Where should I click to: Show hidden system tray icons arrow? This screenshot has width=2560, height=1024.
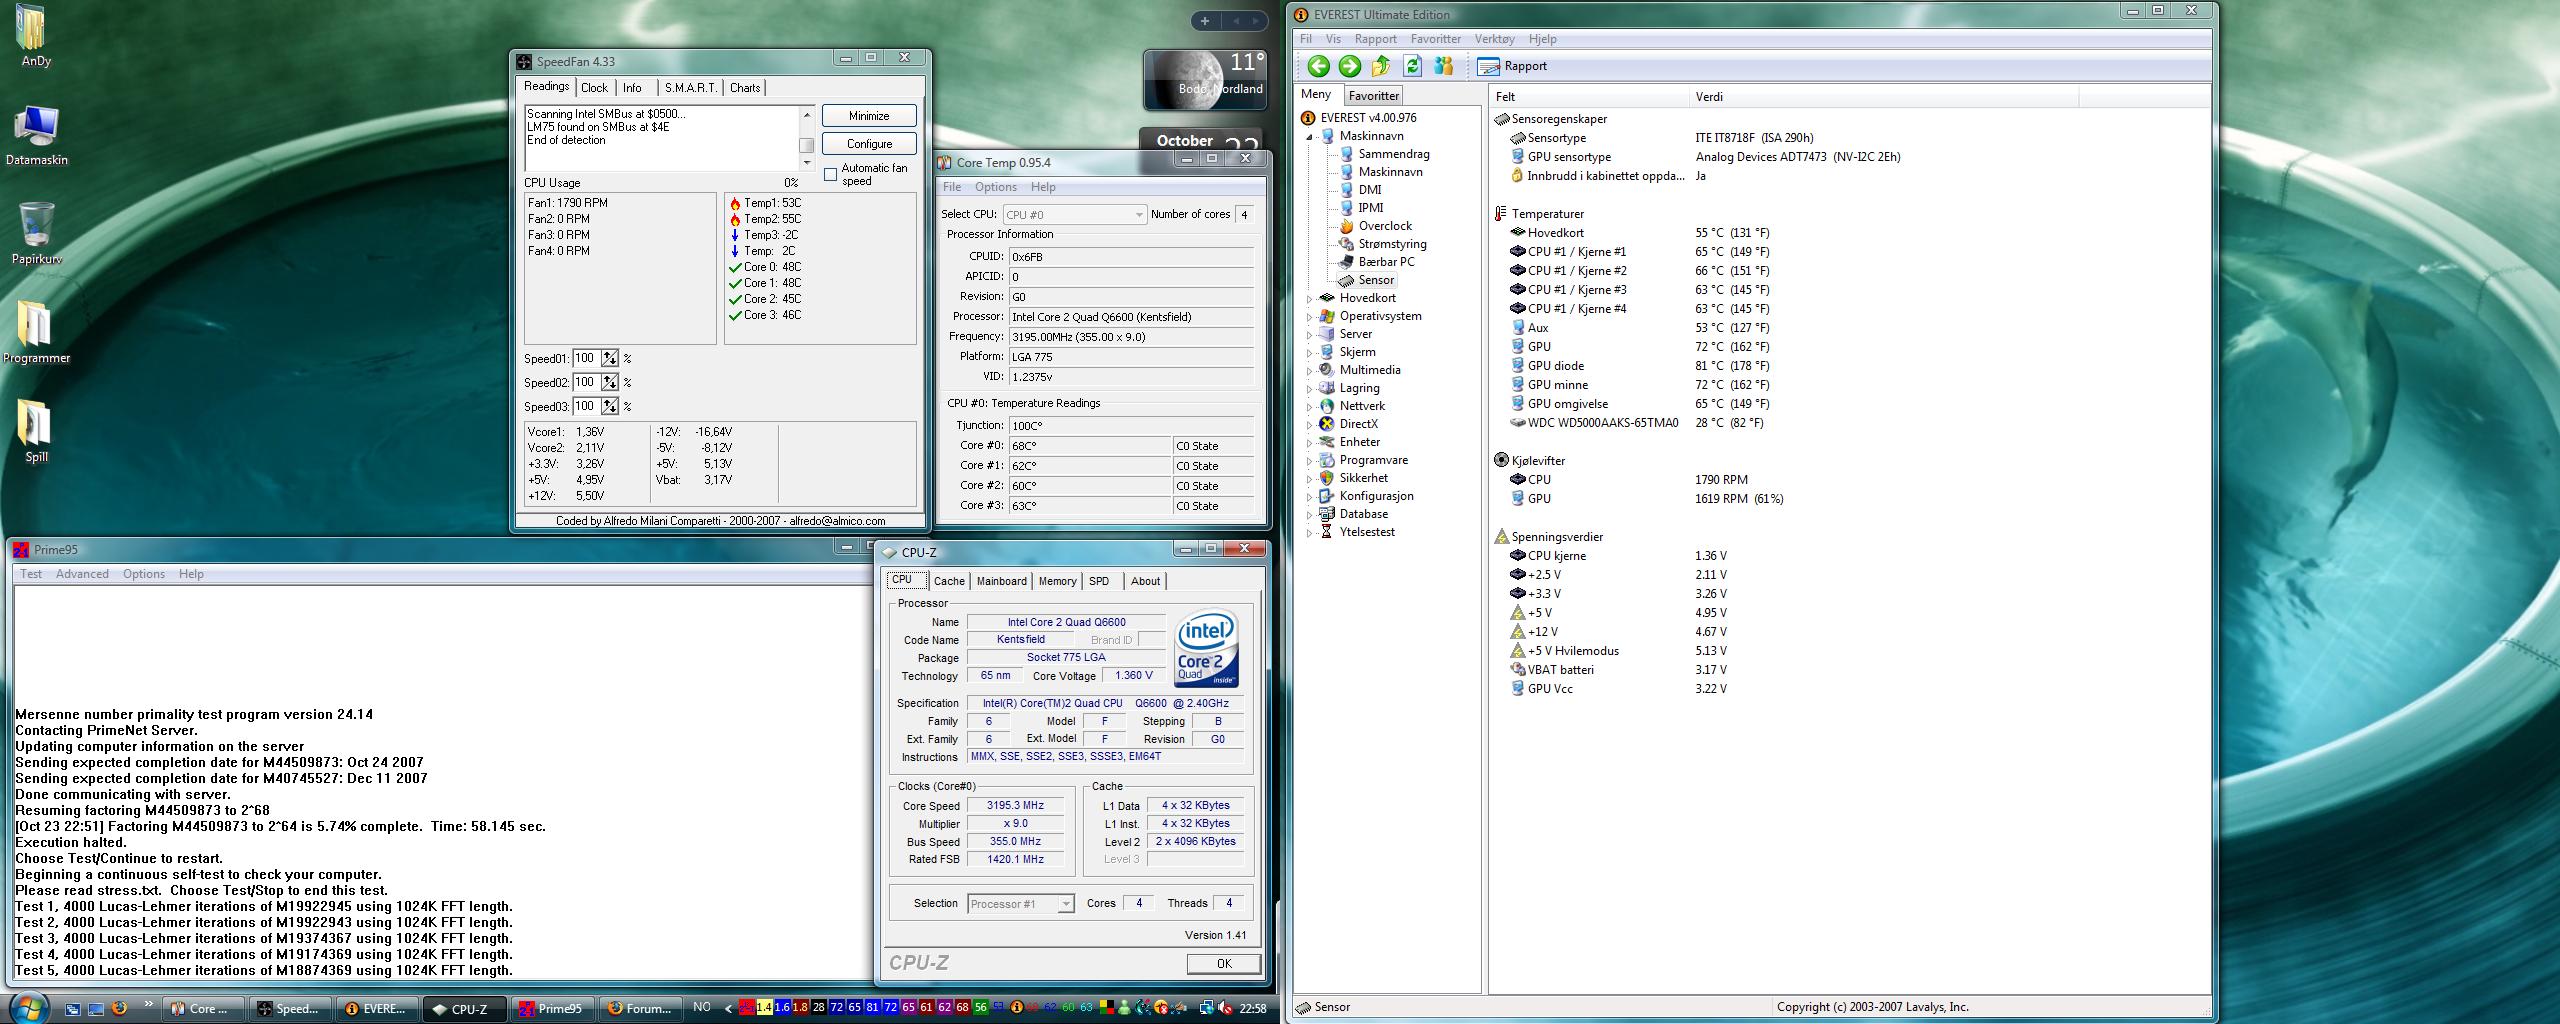[729, 1008]
